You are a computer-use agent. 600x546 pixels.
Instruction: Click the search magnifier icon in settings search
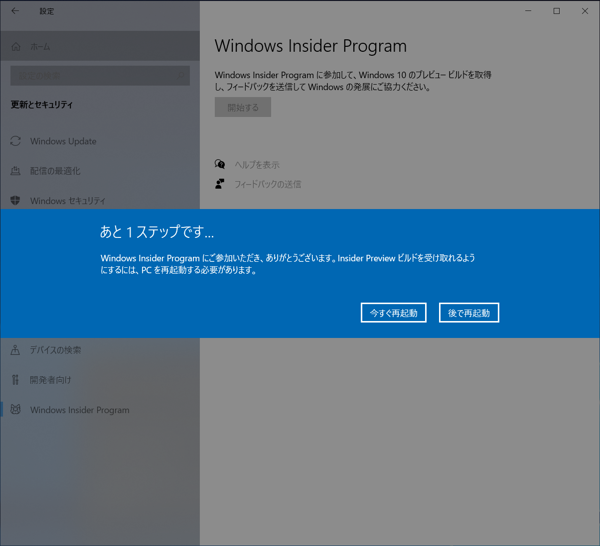(180, 75)
